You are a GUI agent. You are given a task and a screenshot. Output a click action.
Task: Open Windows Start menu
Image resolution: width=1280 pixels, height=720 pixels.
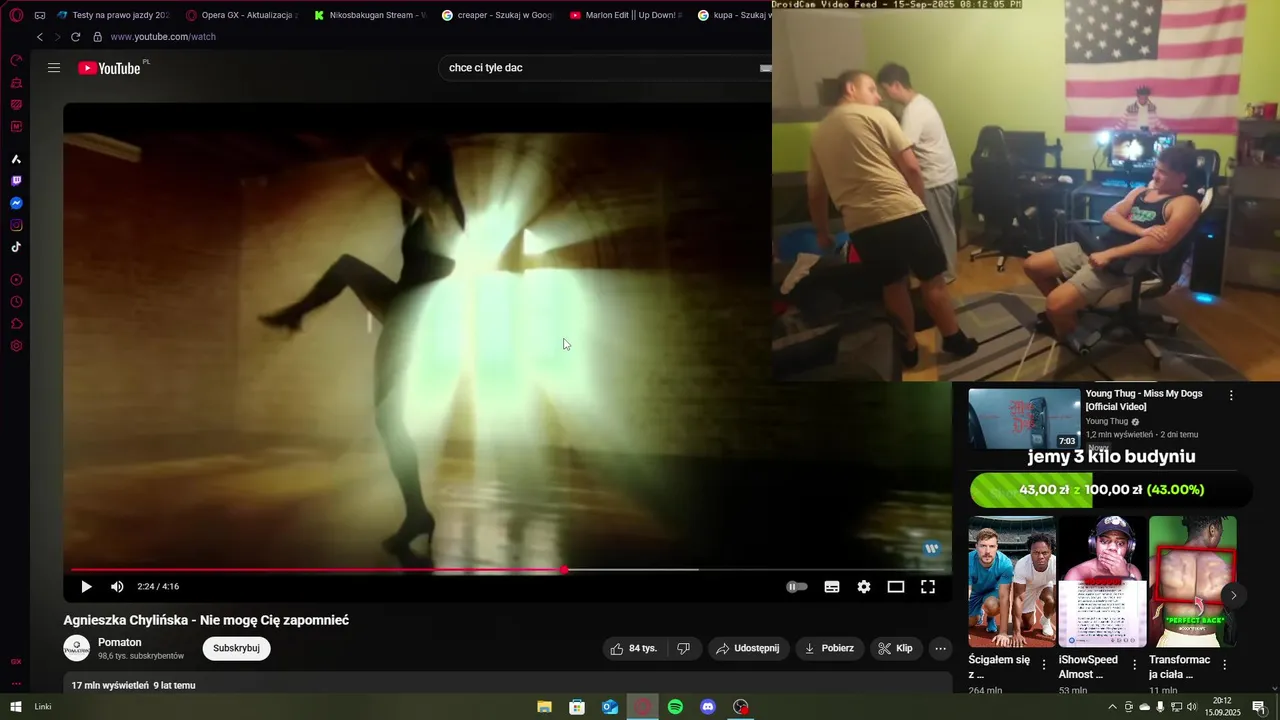tap(16, 707)
